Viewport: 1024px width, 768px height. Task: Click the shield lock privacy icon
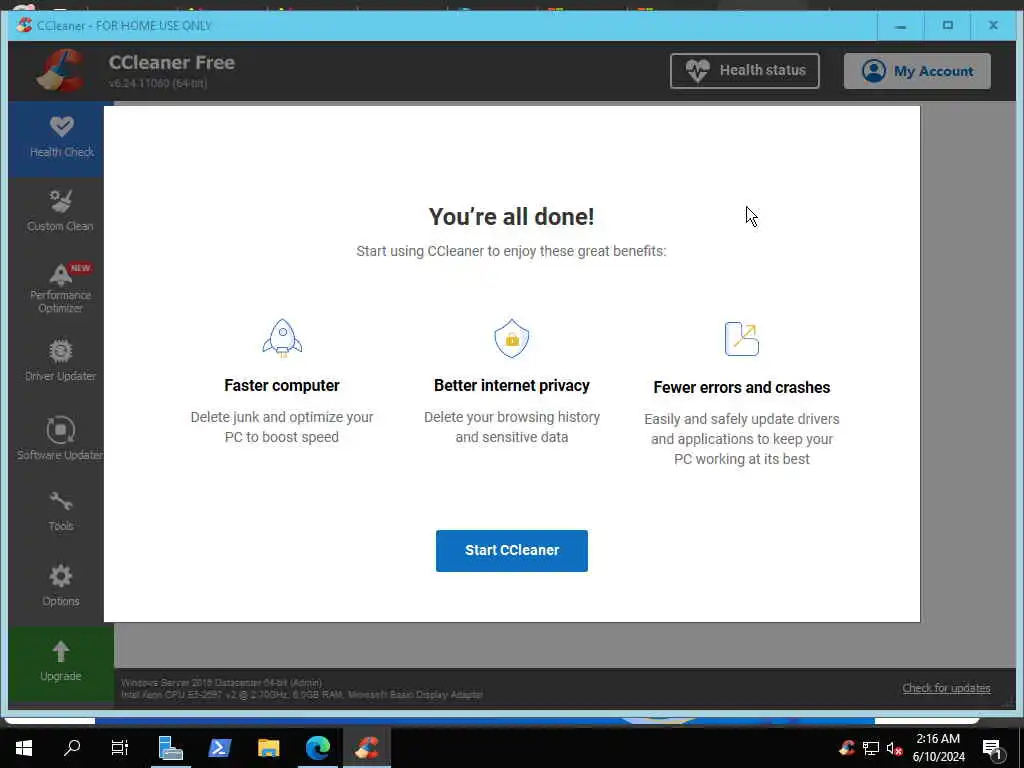click(511, 338)
